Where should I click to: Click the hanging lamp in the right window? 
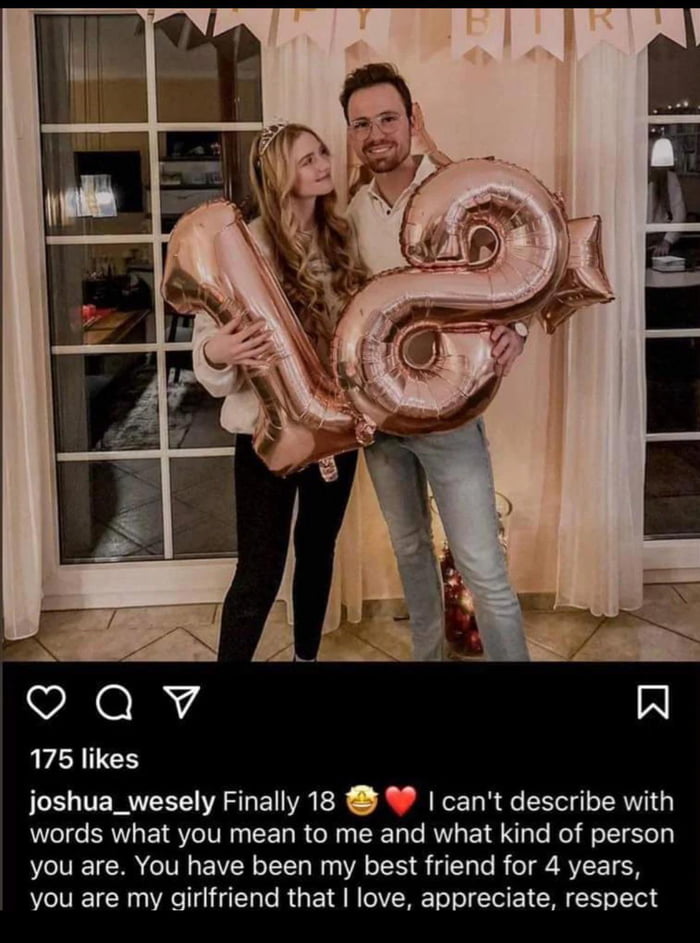coord(662,150)
